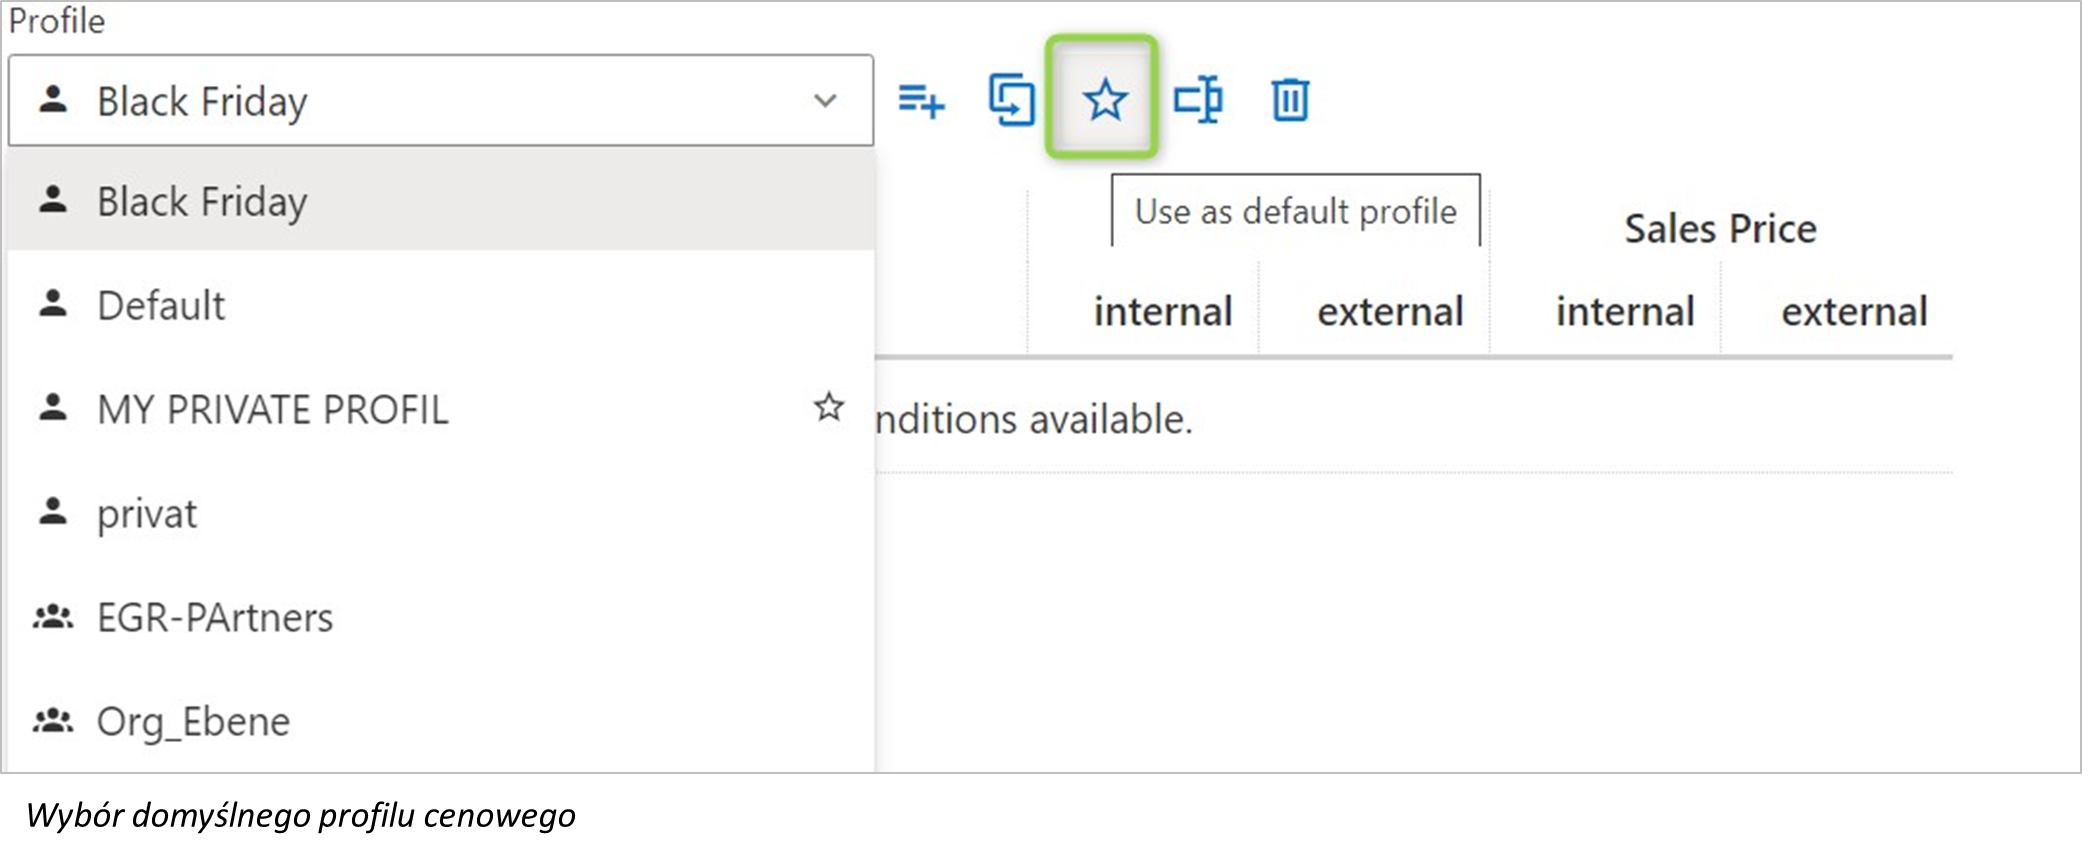Click the star default profile icon
Viewport: 2099px width, 841px height.
click(x=1105, y=100)
